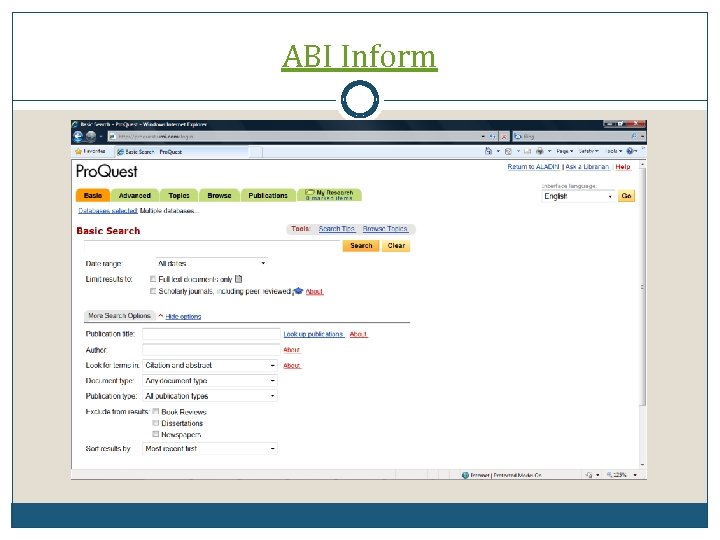This screenshot has height=540, width=720.
Task: Open the Publication type dropdown
Action: (x=210, y=396)
